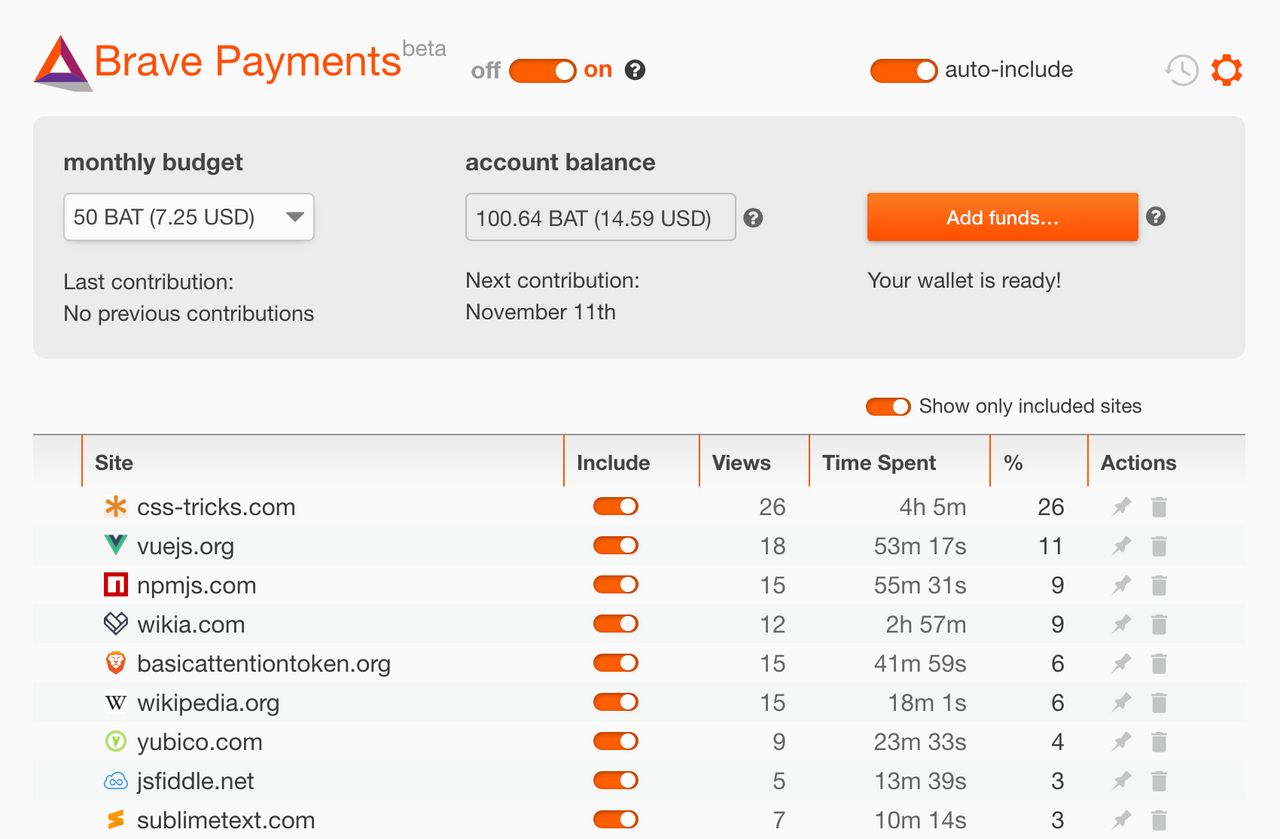Click help icon beside Add funds
Image resolution: width=1280 pixels, height=839 pixels.
coord(1156,216)
